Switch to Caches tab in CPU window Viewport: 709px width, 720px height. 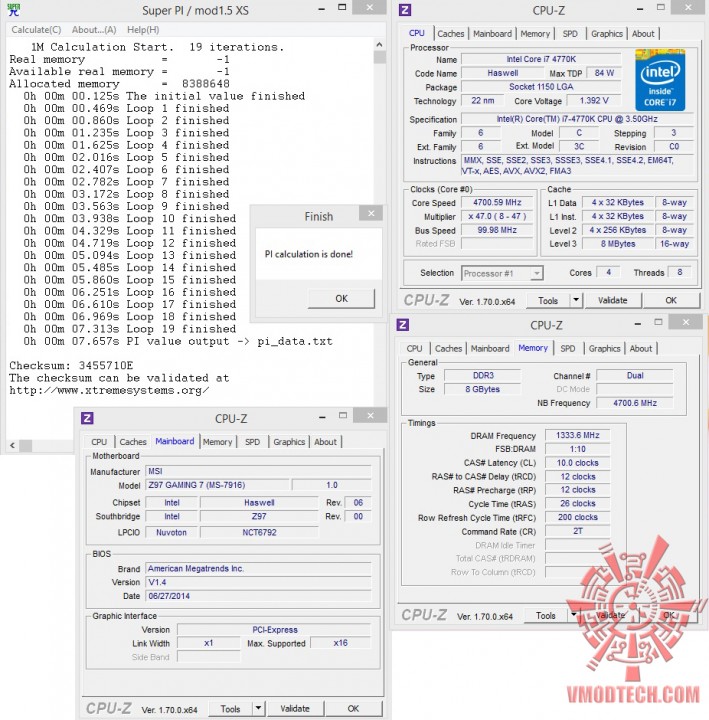(450, 34)
